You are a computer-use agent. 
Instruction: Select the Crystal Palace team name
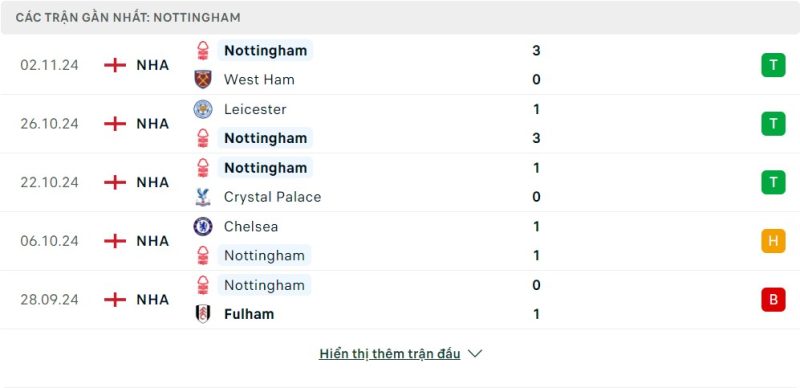[272, 197]
